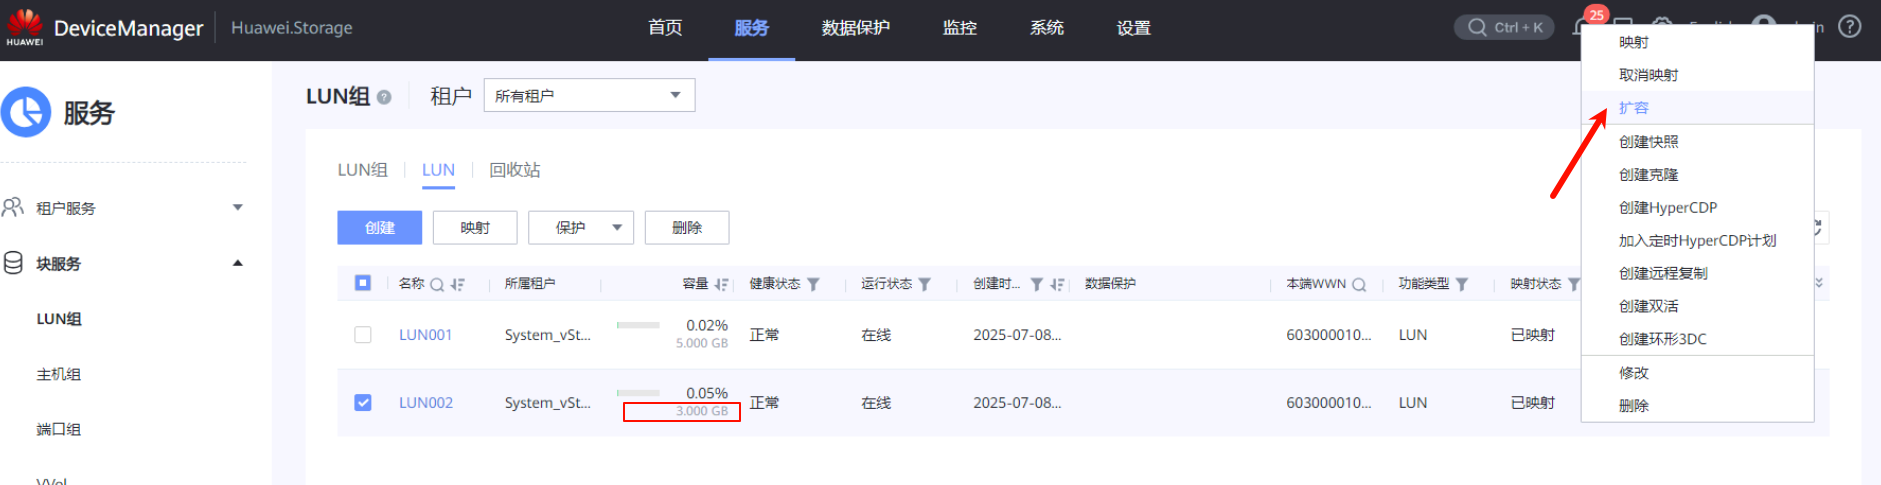Open the 保护 dropdown button
Screen dimensions: 1881x485
(x=580, y=228)
